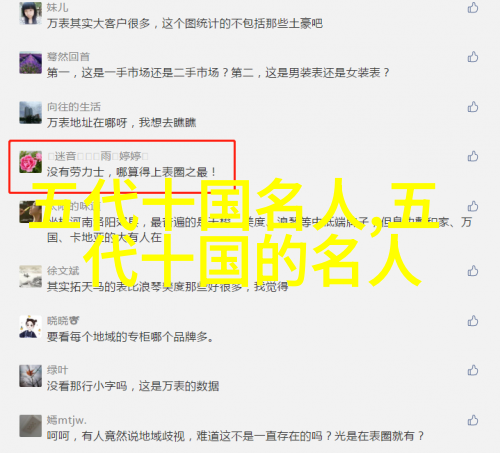Click the username 妹儿
This screenshot has width=500, height=453.
pyautogui.click(x=57, y=7)
